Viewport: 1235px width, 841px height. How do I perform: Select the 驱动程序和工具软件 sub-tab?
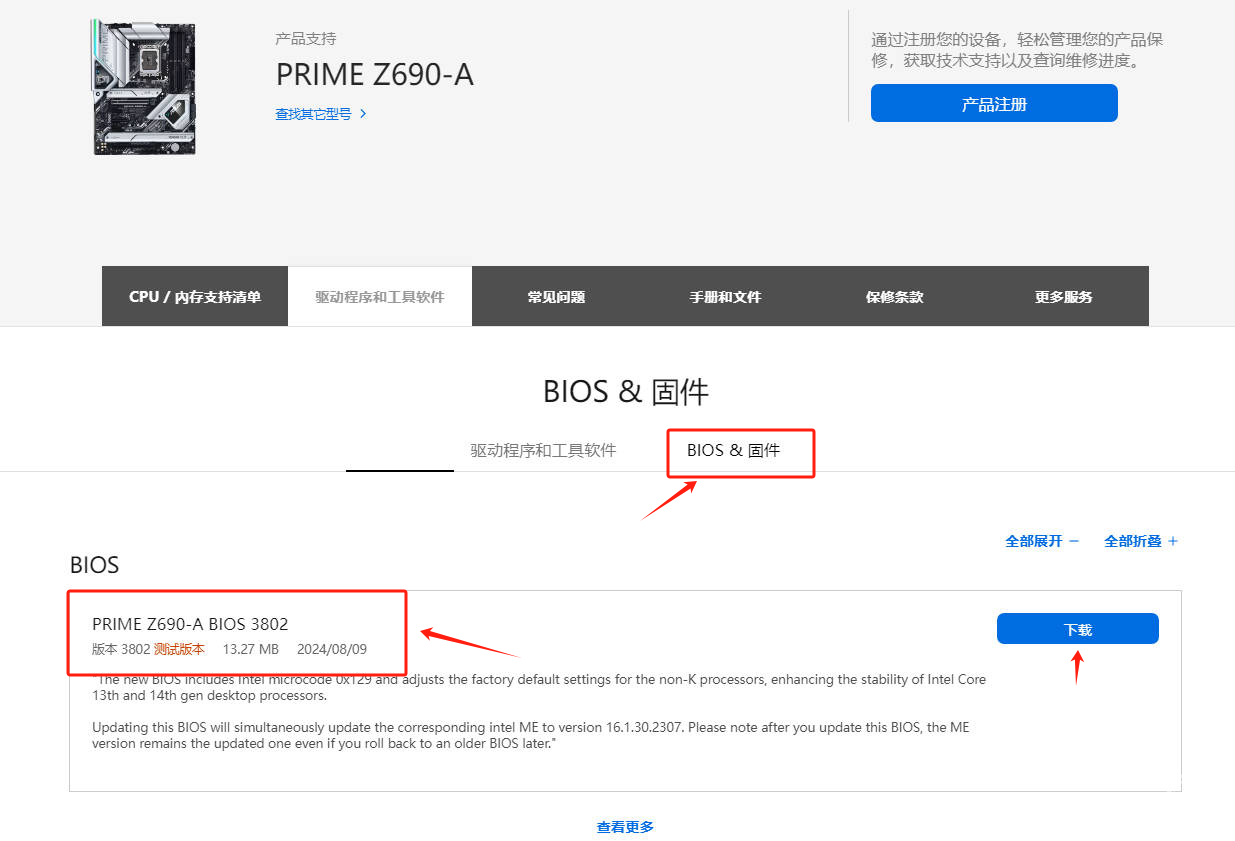coord(543,450)
